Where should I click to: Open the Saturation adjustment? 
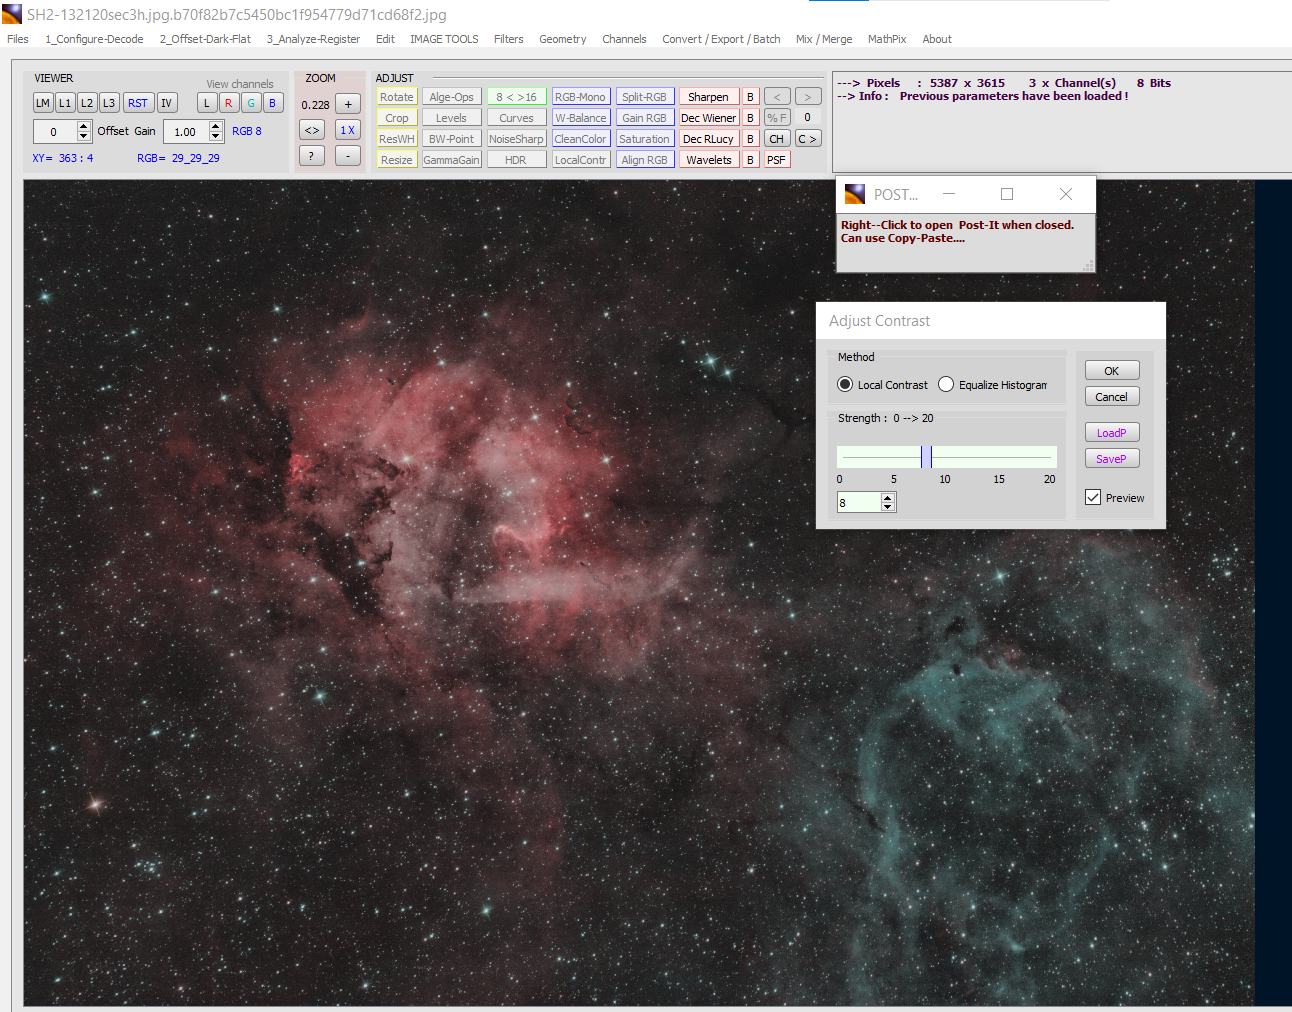click(x=645, y=139)
